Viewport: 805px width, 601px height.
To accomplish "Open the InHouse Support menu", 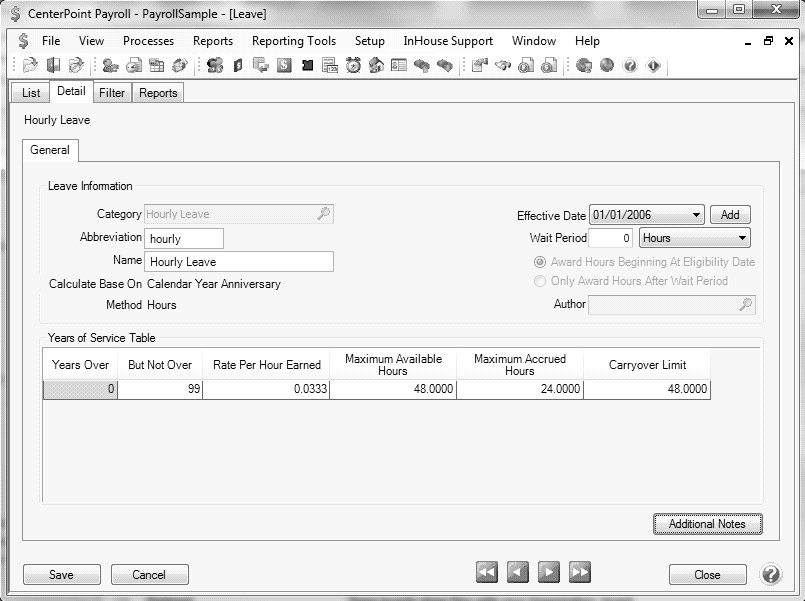I will pos(448,41).
